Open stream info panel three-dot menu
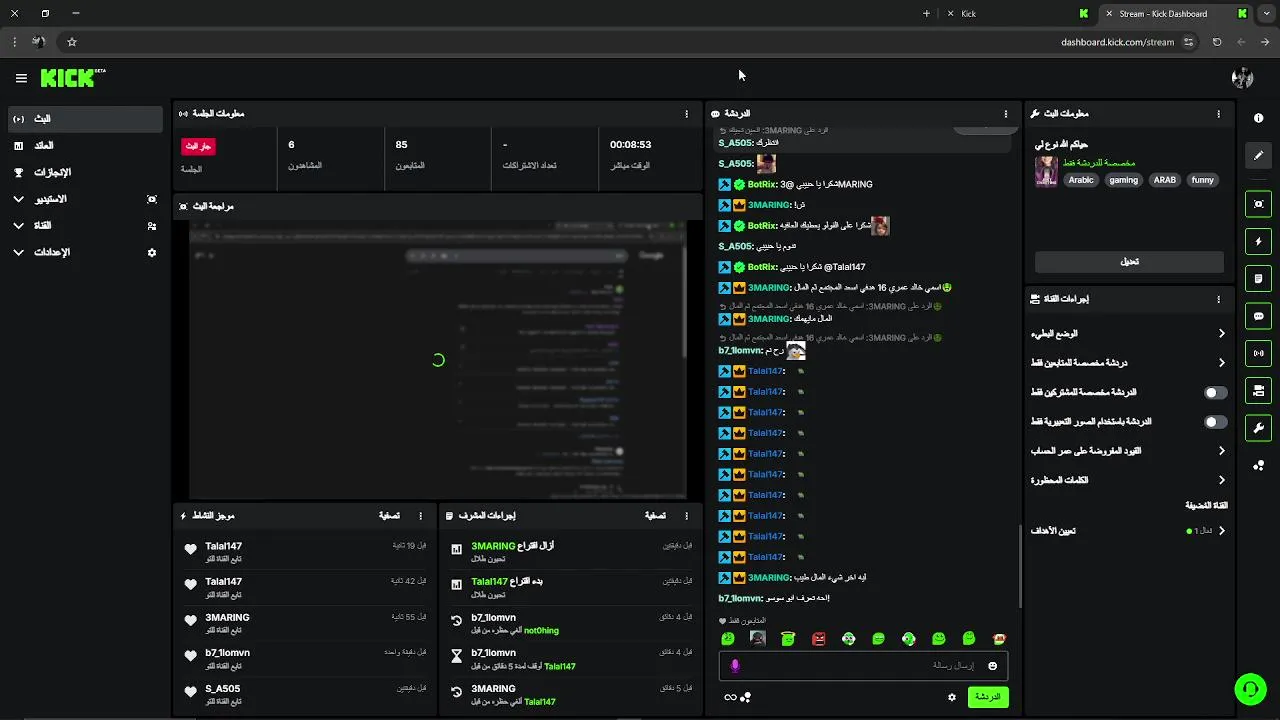The width and height of the screenshot is (1280, 720). pos(1218,114)
